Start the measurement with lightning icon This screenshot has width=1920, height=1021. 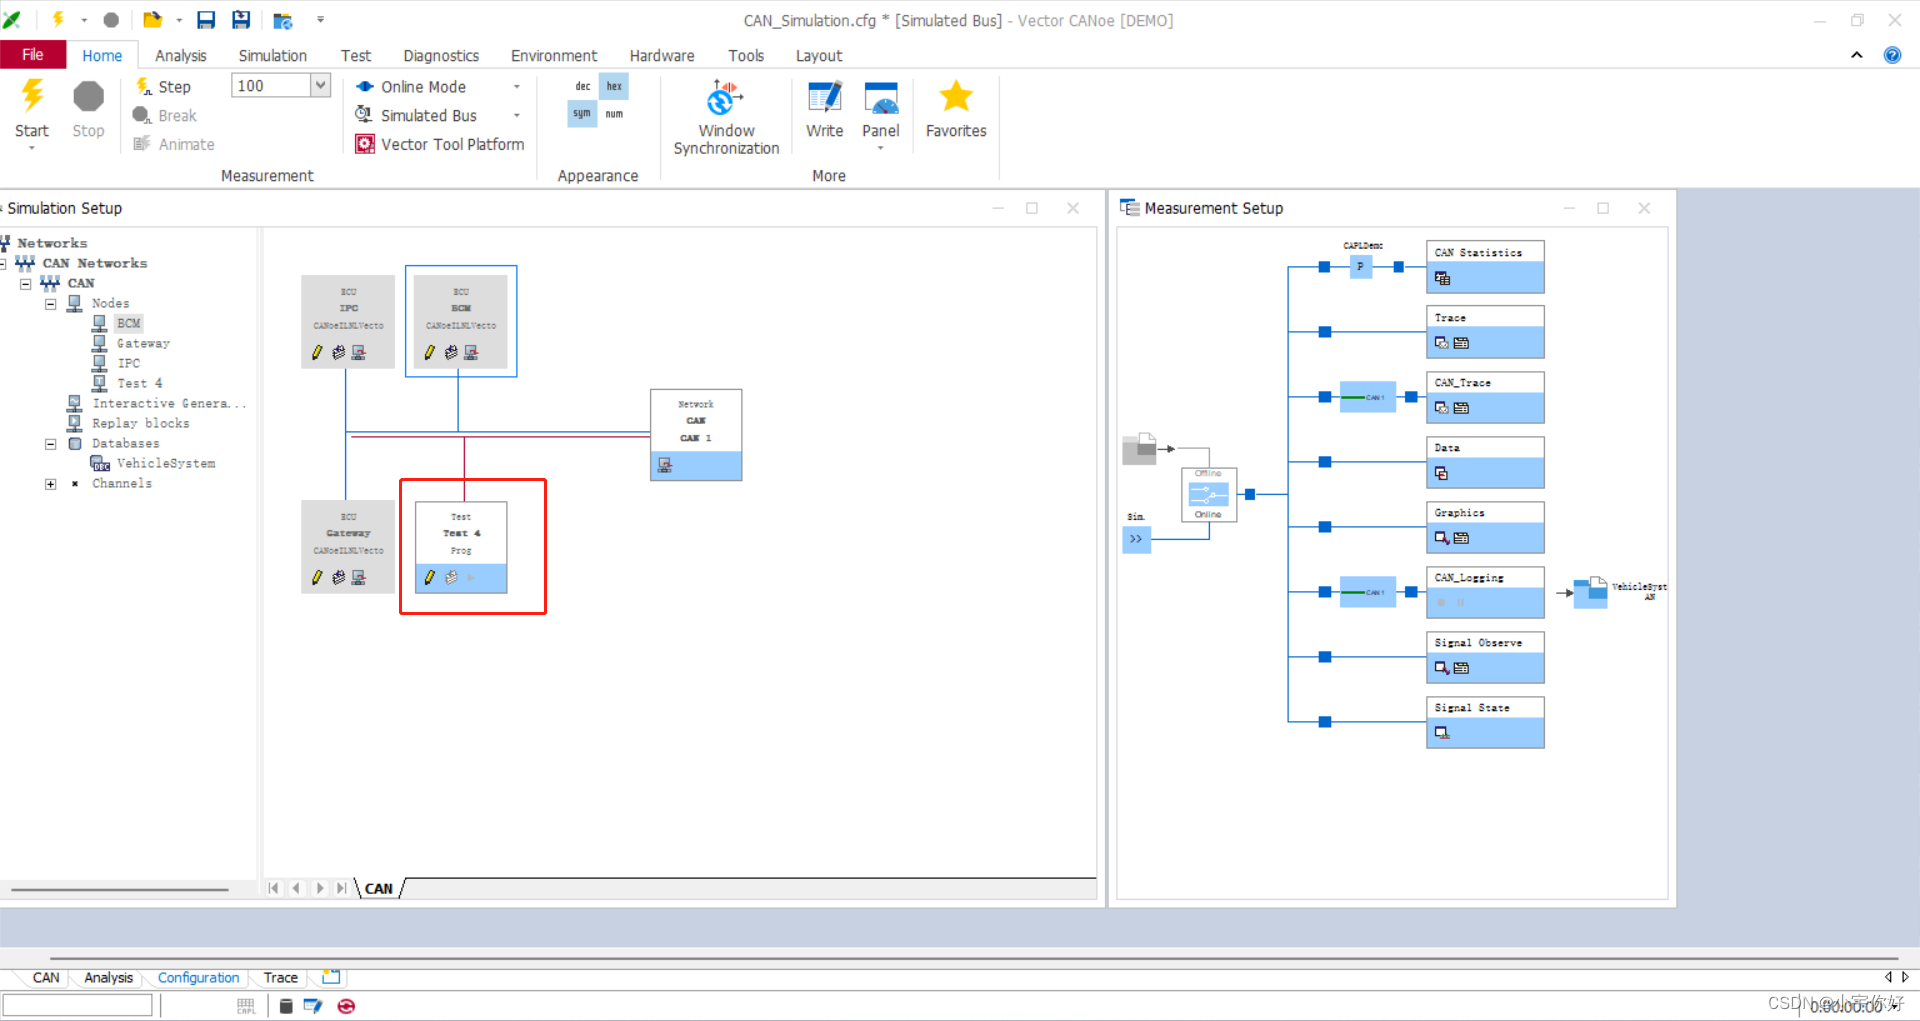32,96
